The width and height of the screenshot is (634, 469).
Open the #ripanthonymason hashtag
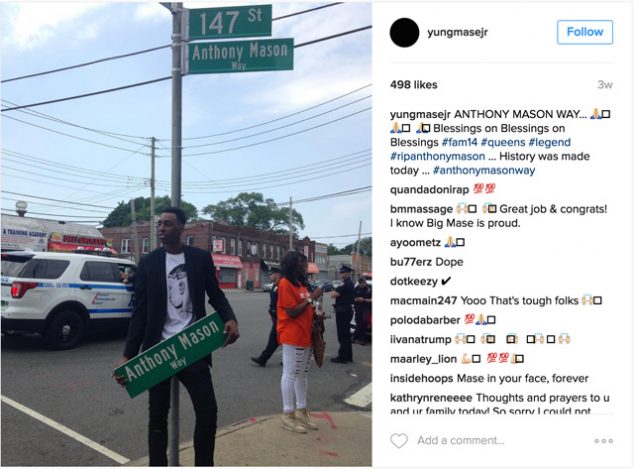tap(437, 156)
